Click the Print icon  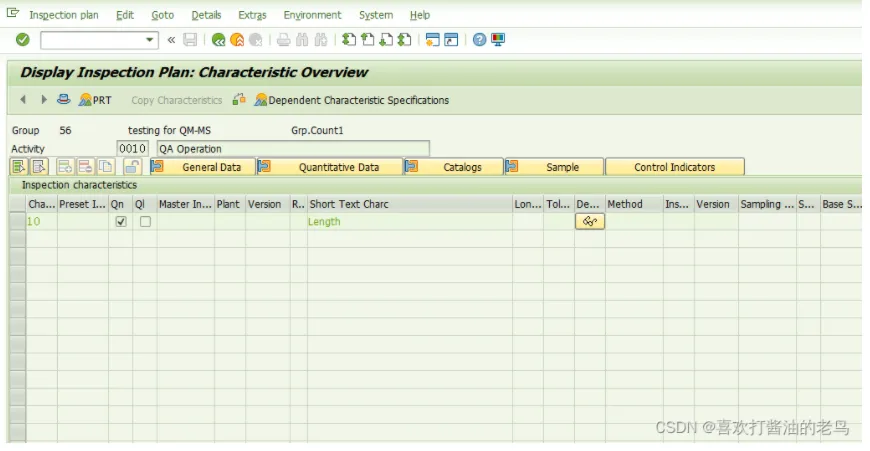pyautogui.click(x=284, y=40)
